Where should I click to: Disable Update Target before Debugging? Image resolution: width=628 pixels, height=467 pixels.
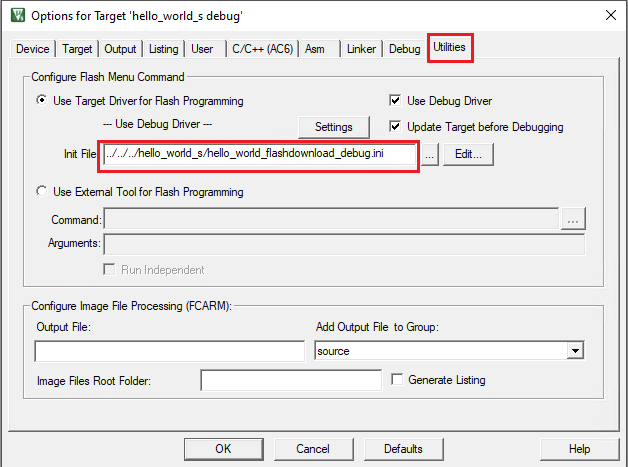(x=396, y=127)
